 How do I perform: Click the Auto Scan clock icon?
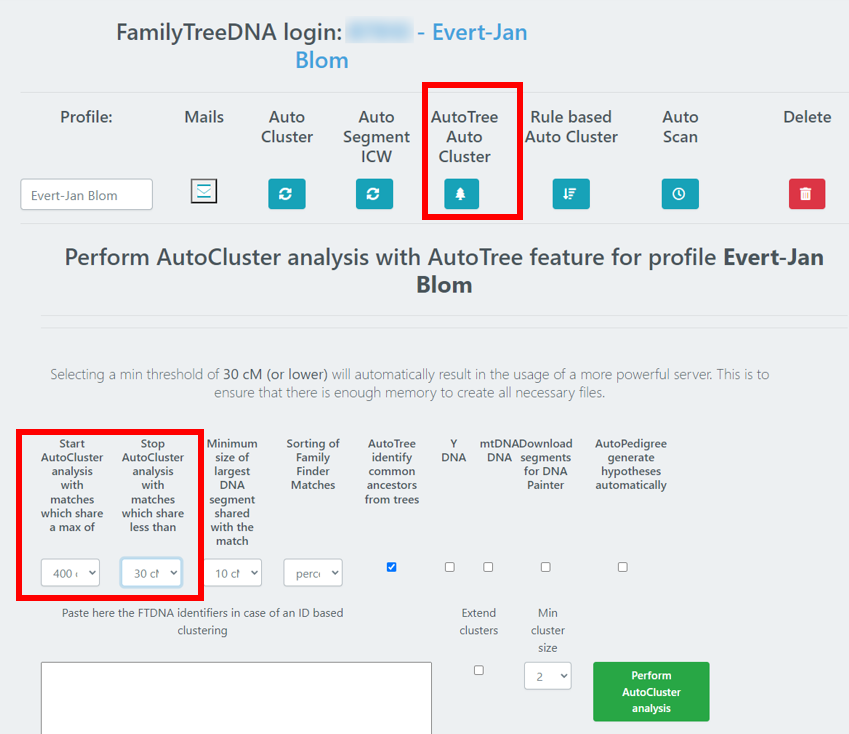[x=680, y=194]
